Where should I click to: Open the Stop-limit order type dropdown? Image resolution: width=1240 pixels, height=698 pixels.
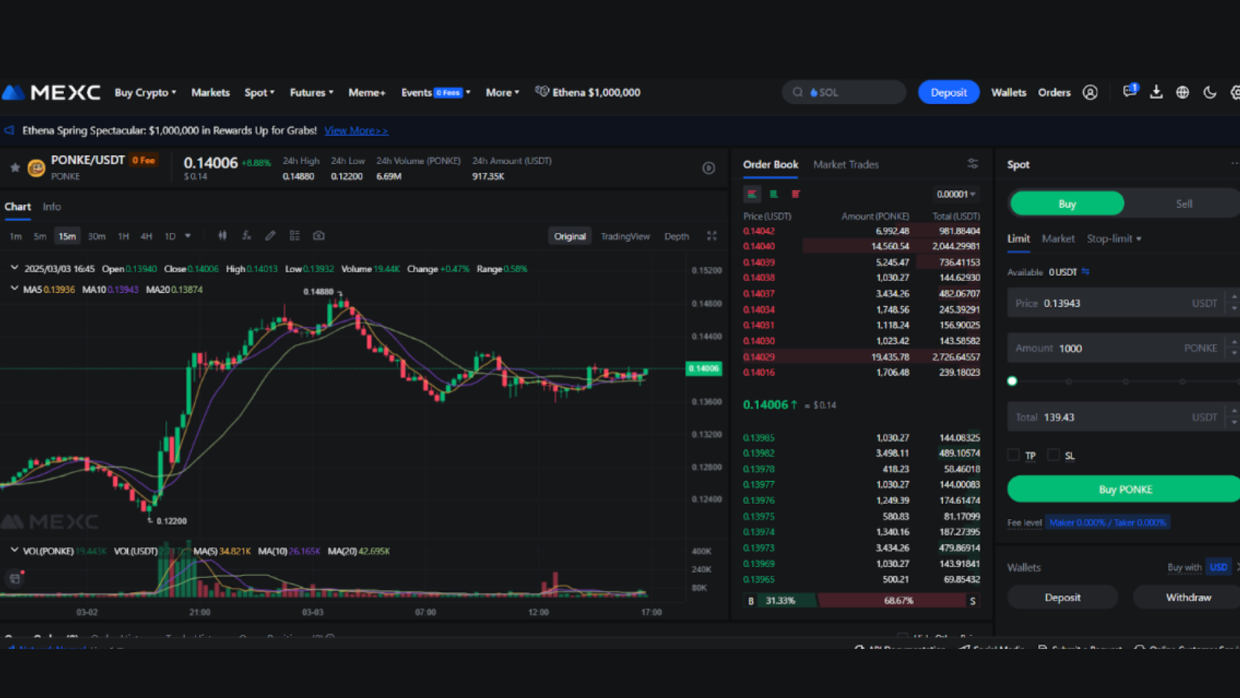pyautogui.click(x=1114, y=239)
